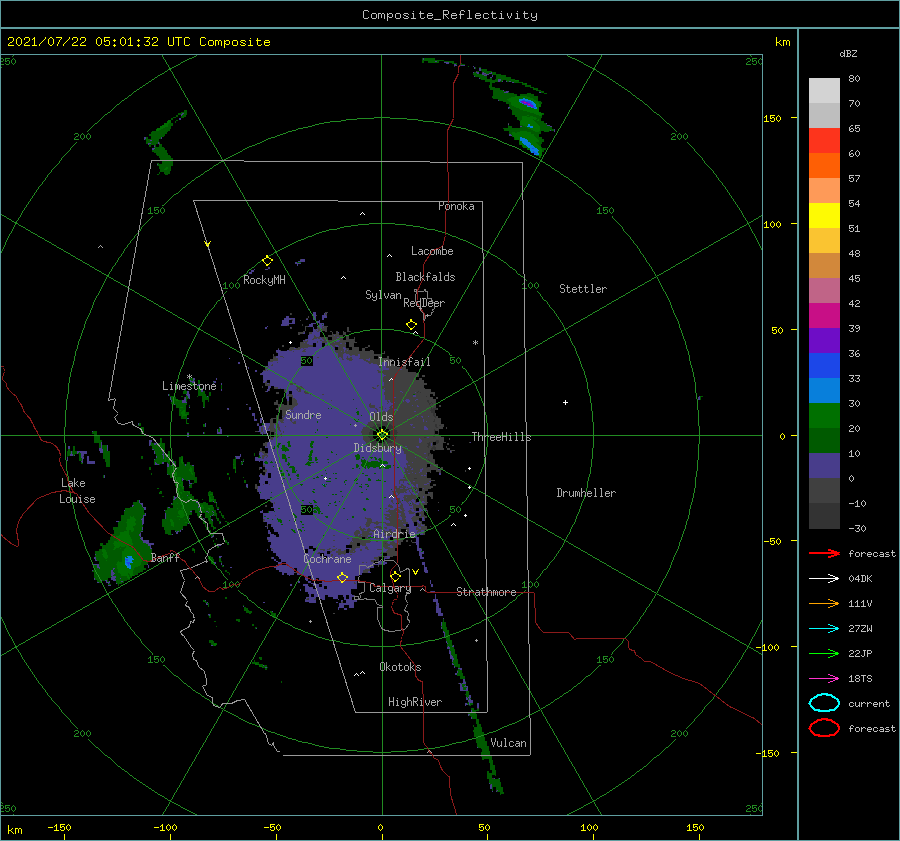Click the Didsbury city label
The width and height of the screenshot is (900, 841).
(x=378, y=448)
